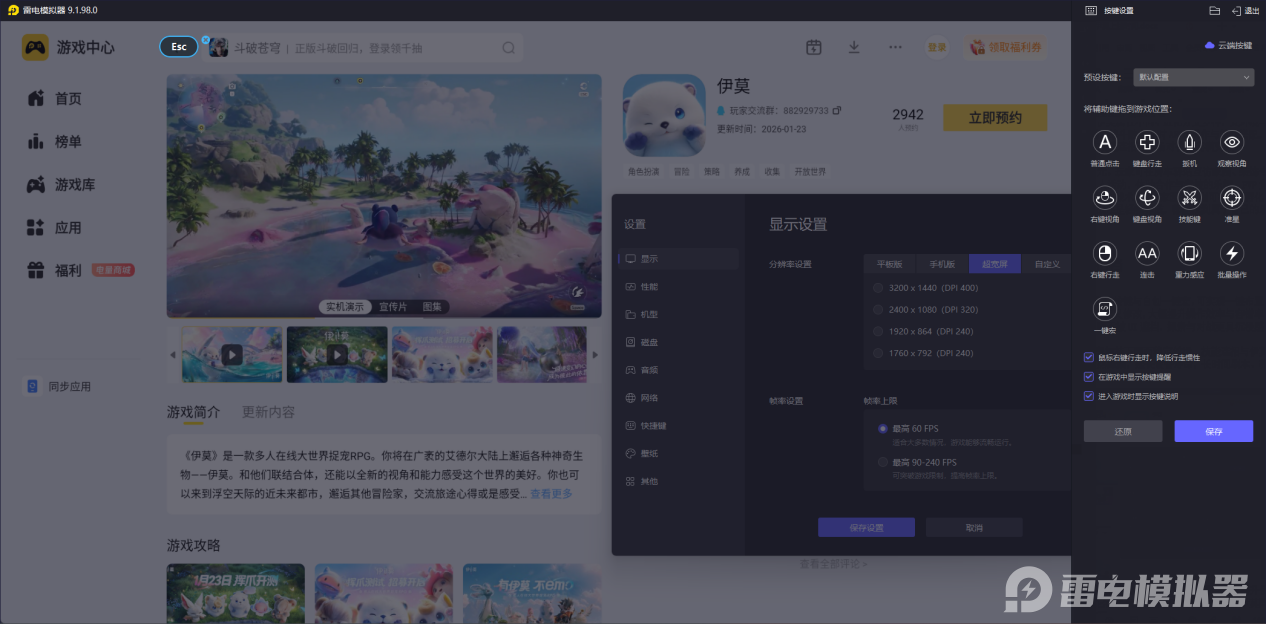Select the 观察视角 eye icon
The image size is (1266, 624).
point(1232,142)
